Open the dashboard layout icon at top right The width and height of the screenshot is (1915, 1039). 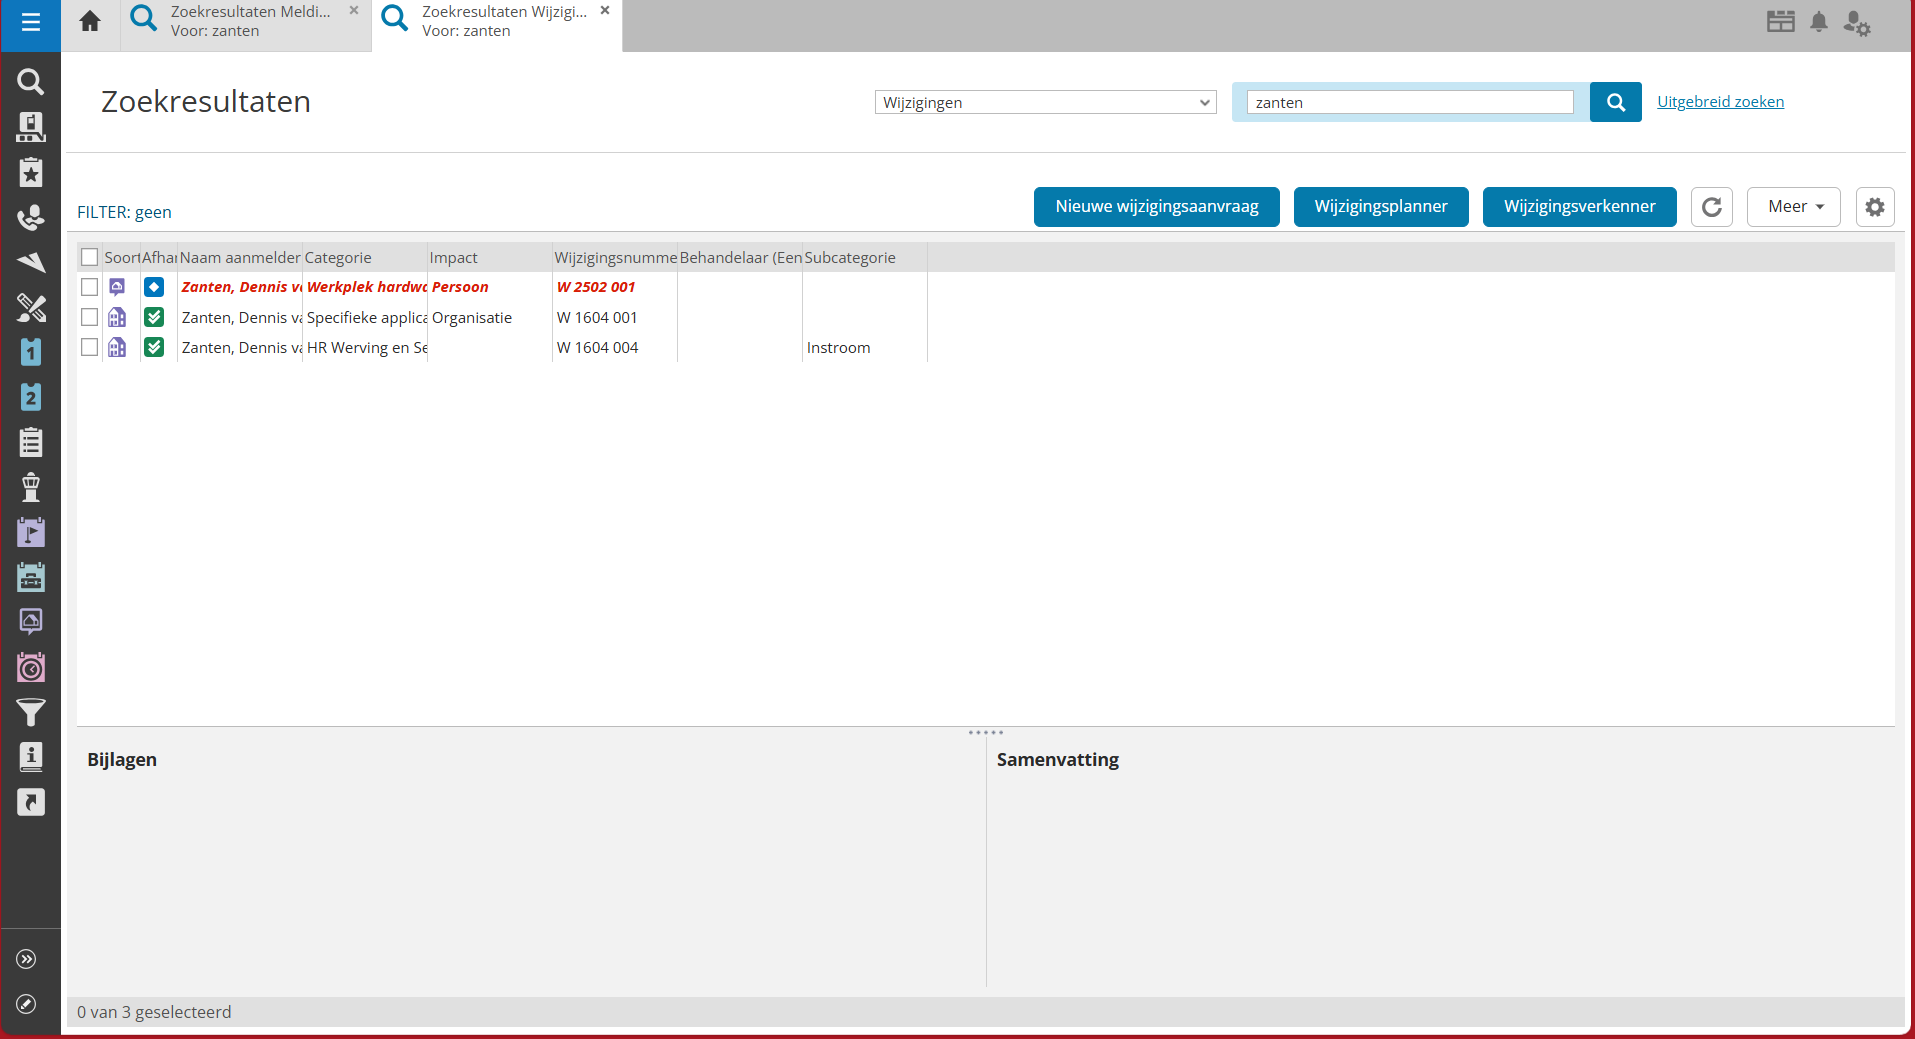pos(1780,22)
